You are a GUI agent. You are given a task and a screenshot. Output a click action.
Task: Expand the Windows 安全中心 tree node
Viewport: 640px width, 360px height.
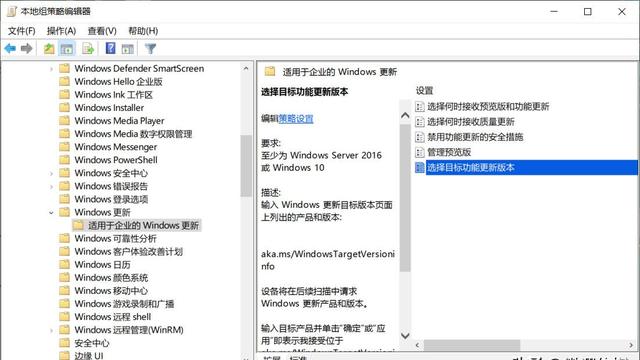coord(51,173)
